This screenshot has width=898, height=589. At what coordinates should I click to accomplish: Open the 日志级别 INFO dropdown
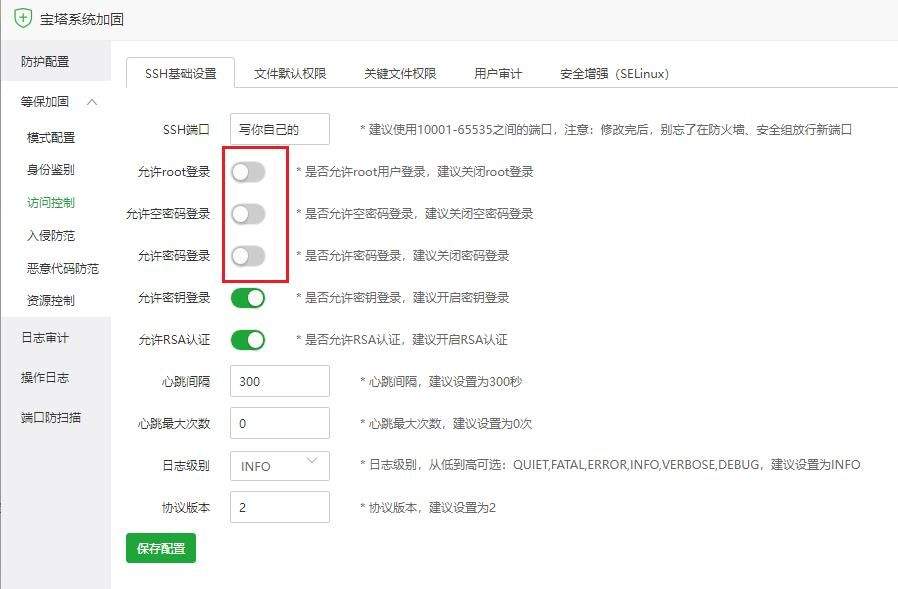tap(279, 466)
